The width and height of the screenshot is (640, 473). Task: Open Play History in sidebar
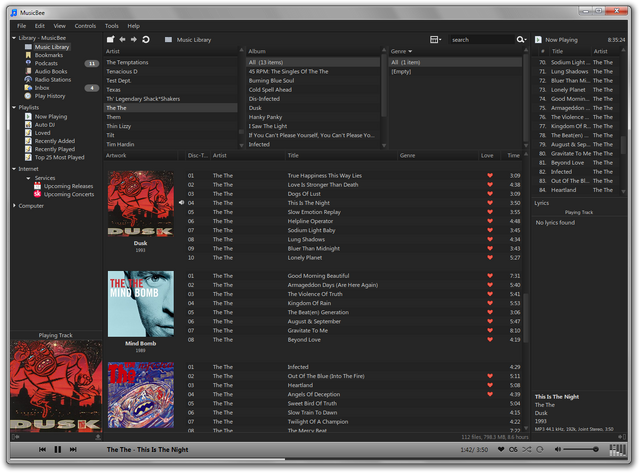50,96
